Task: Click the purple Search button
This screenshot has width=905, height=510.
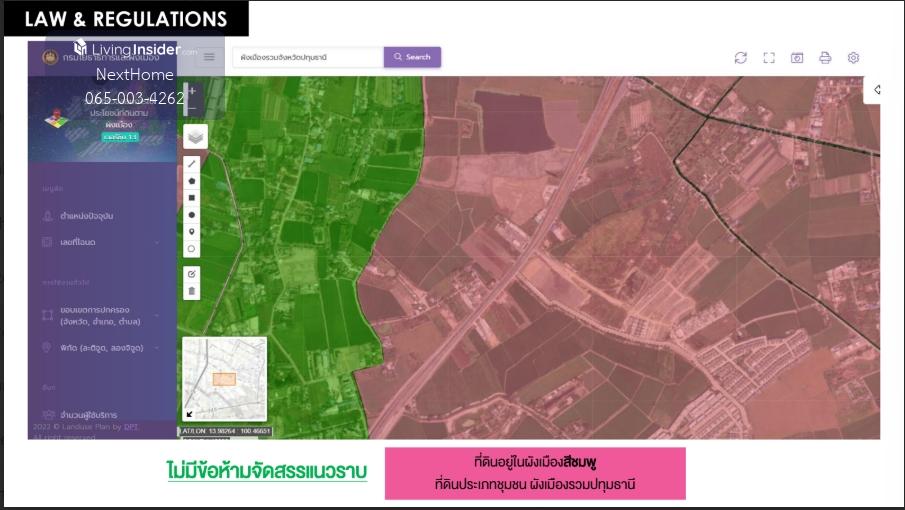Action: coord(412,57)
